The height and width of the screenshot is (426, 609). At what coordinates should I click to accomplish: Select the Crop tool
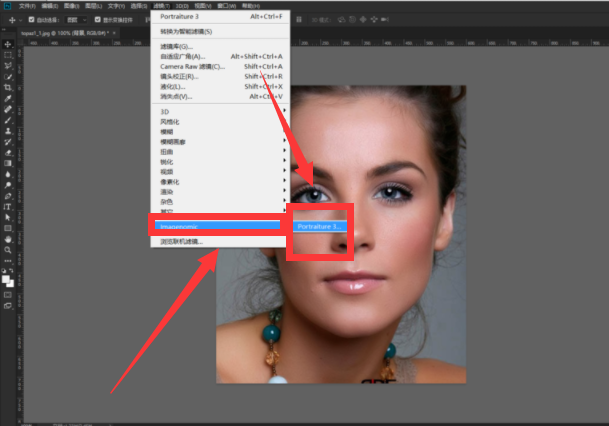click(8, 87)
